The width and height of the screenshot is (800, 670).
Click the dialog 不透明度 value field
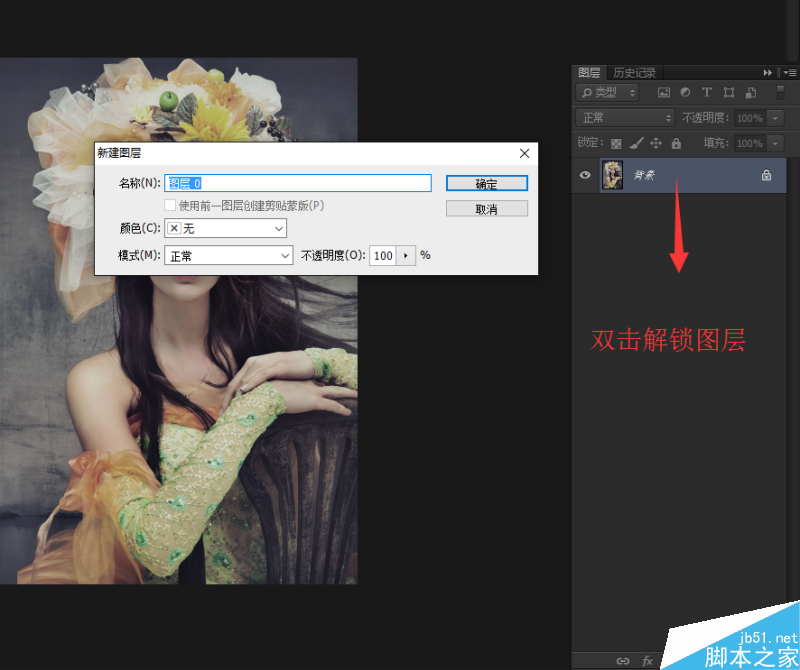tap(383, 255)
